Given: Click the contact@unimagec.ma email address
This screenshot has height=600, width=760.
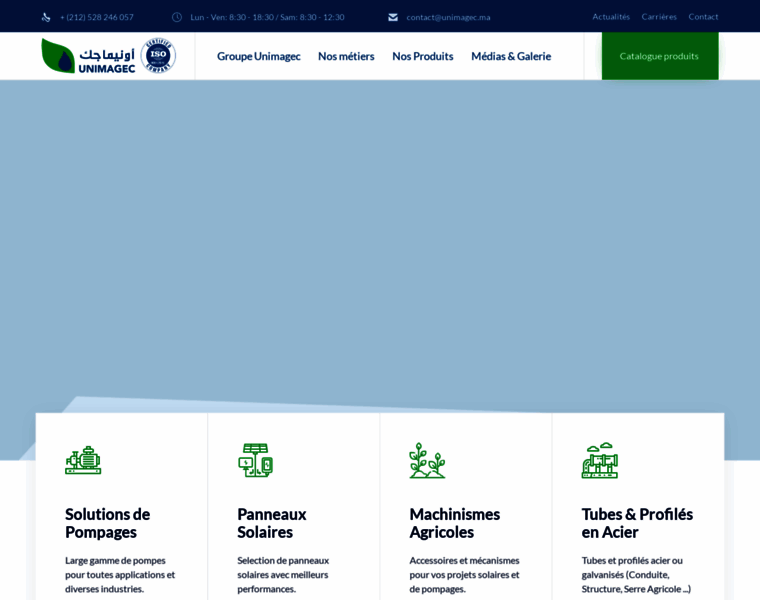Looking at the screenshot, I should click(x=448, y=17).
